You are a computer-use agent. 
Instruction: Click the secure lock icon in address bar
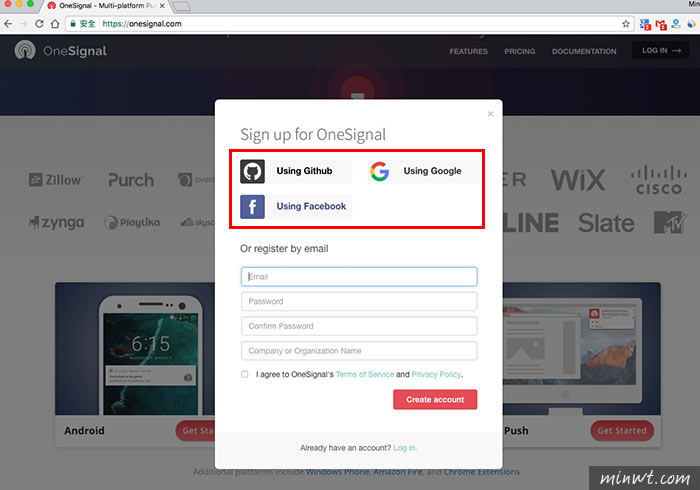(x=73, y=24)
